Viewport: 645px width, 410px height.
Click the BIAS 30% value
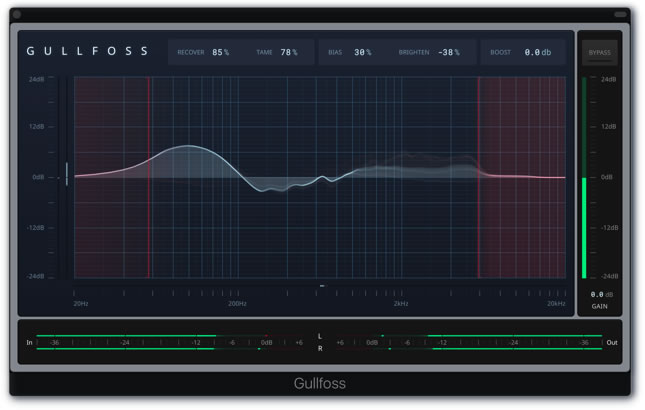coord(363,52)
